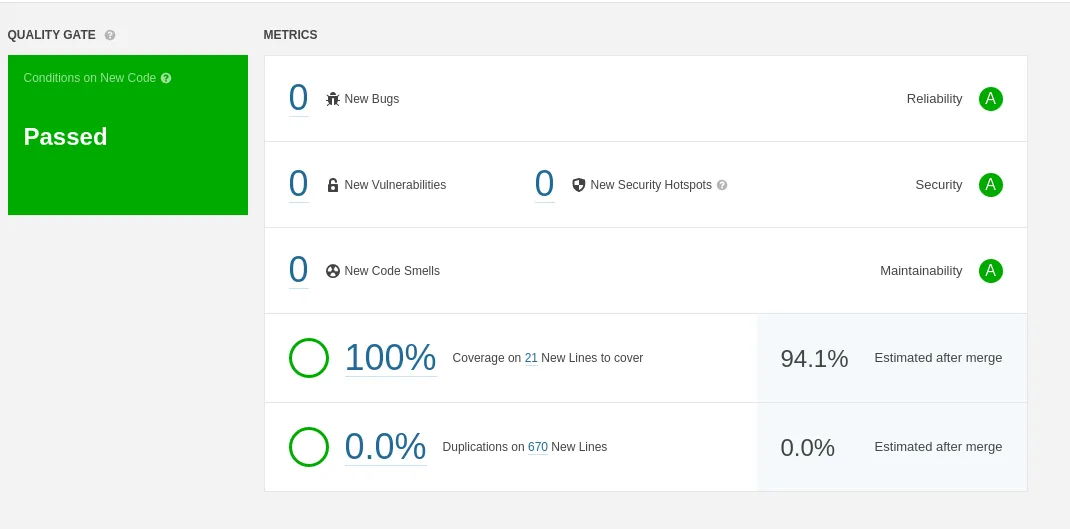1070x529 pixels.
Task: Click the Conditions on New Code help icon
Action: (x=166, y=78)
